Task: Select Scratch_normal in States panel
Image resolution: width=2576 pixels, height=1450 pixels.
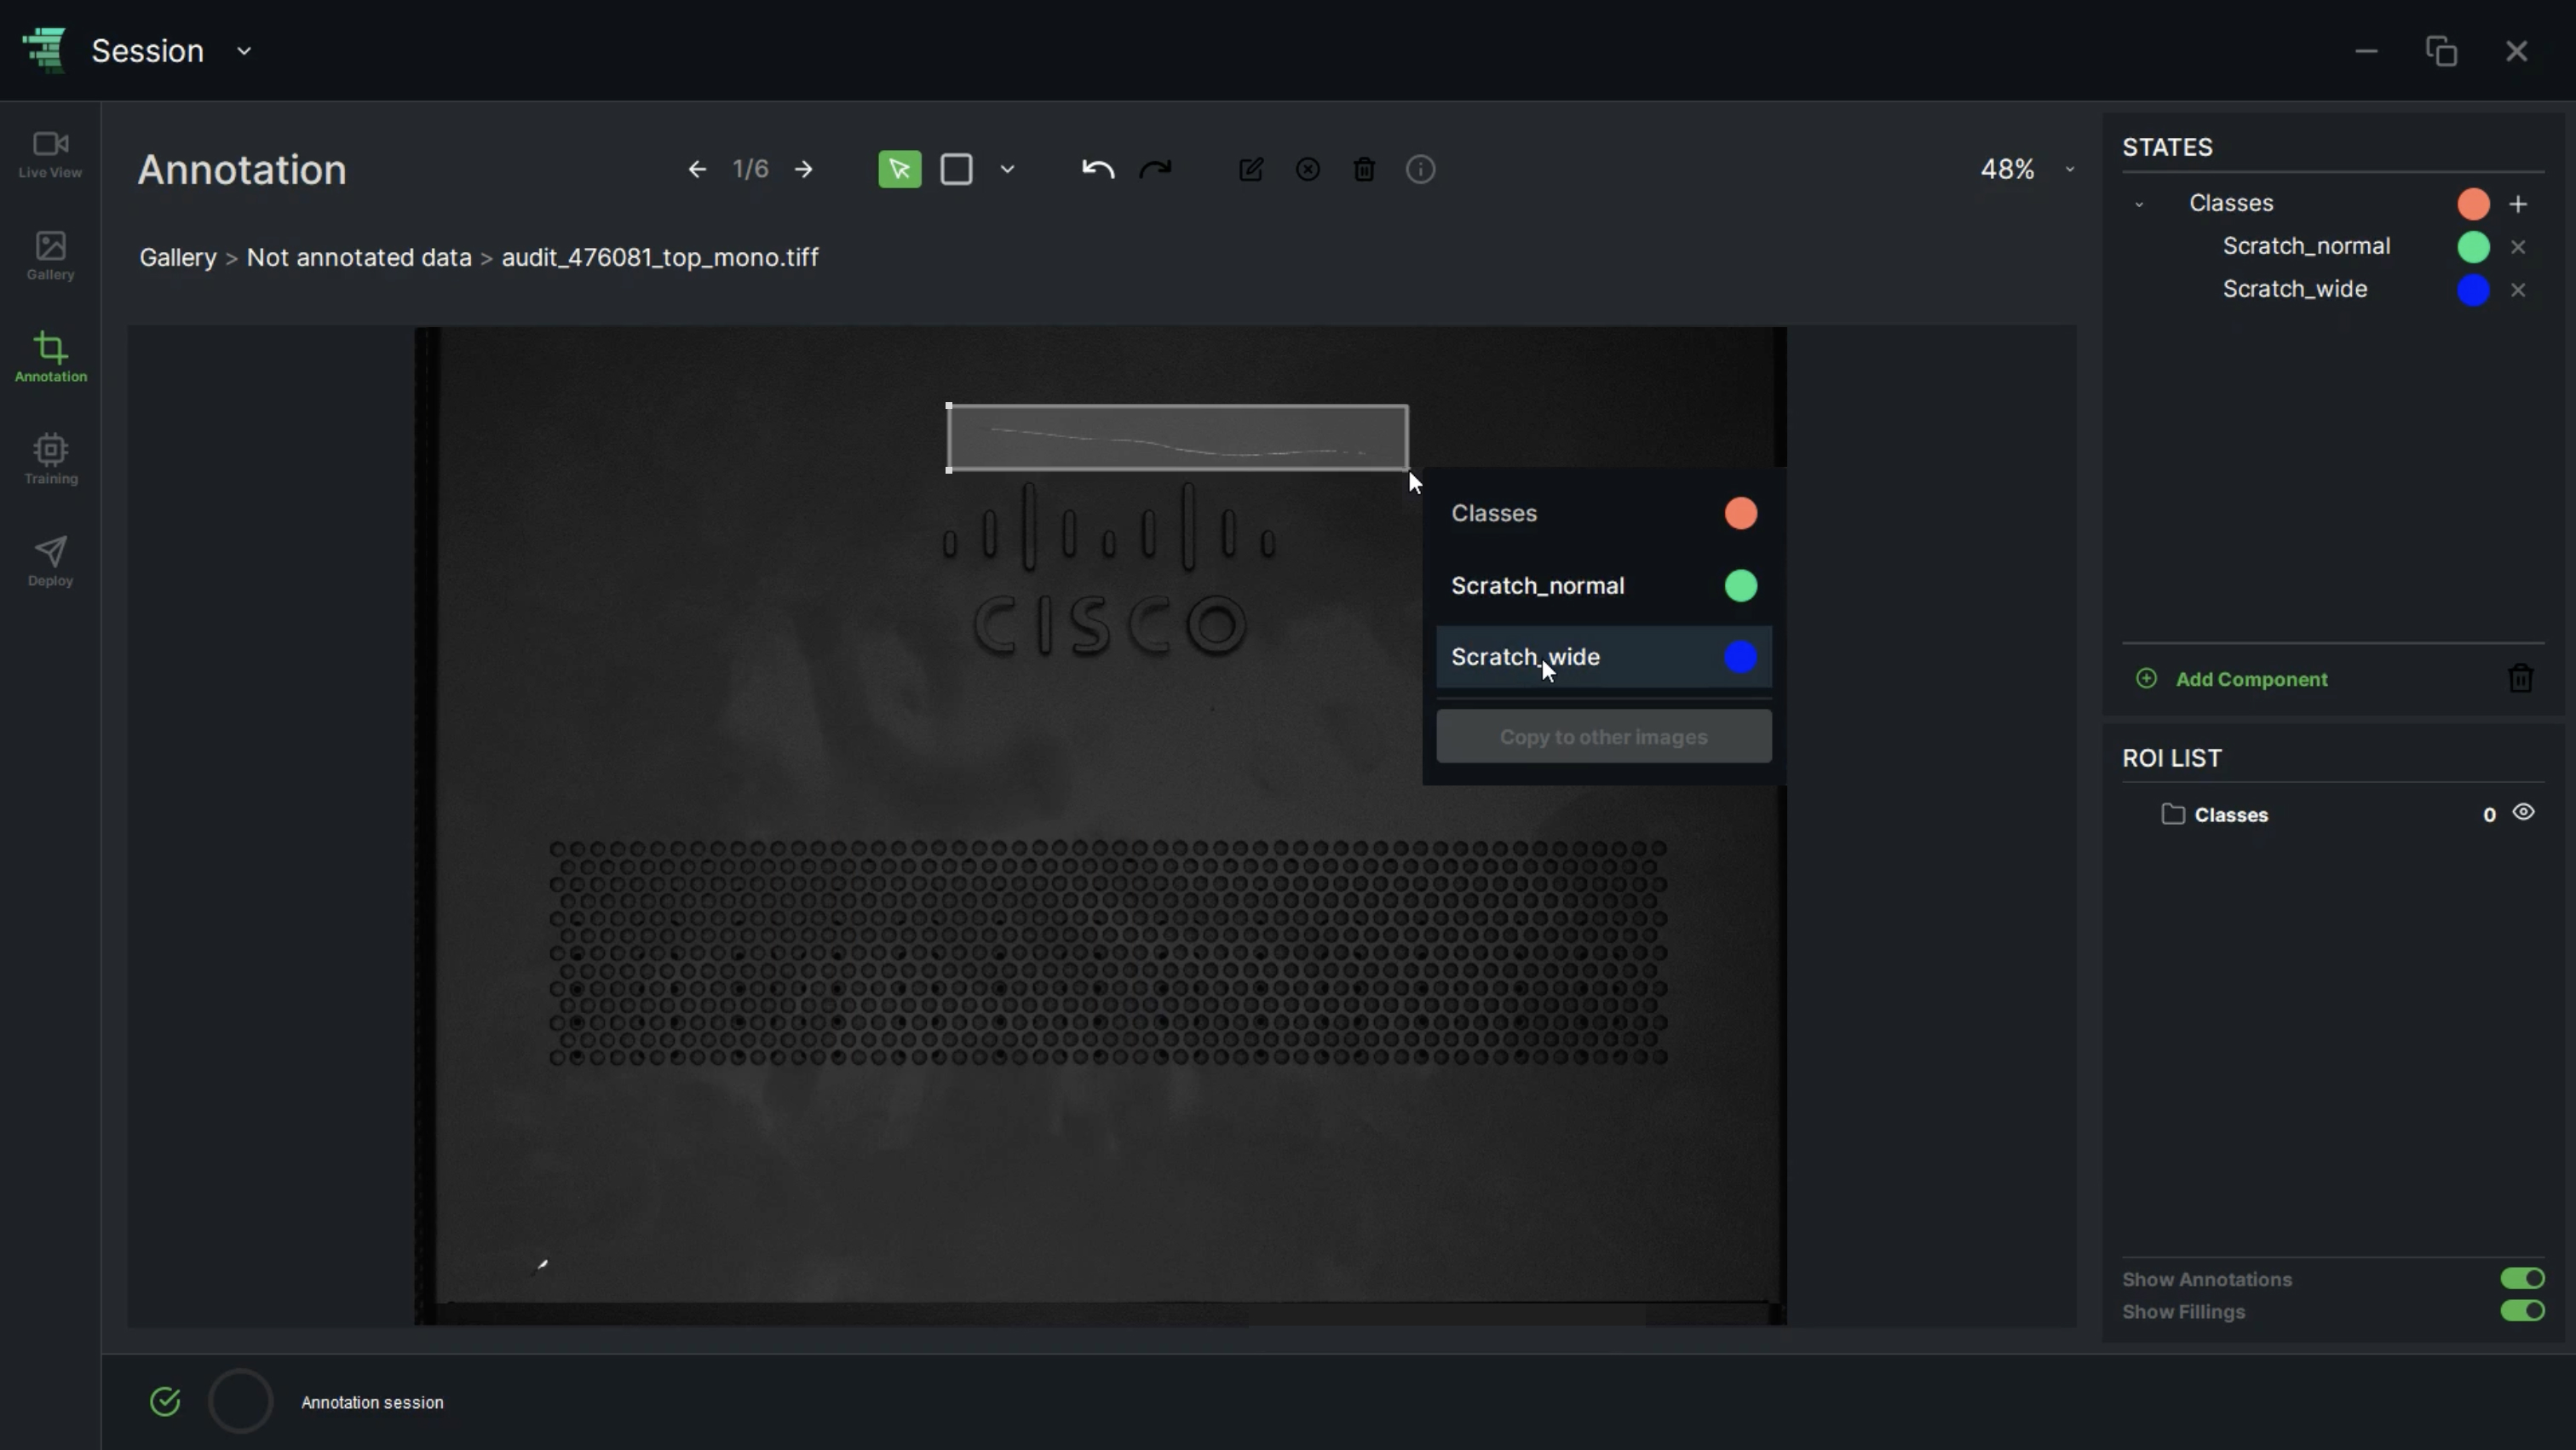Action: click(x=2306, y=246)
